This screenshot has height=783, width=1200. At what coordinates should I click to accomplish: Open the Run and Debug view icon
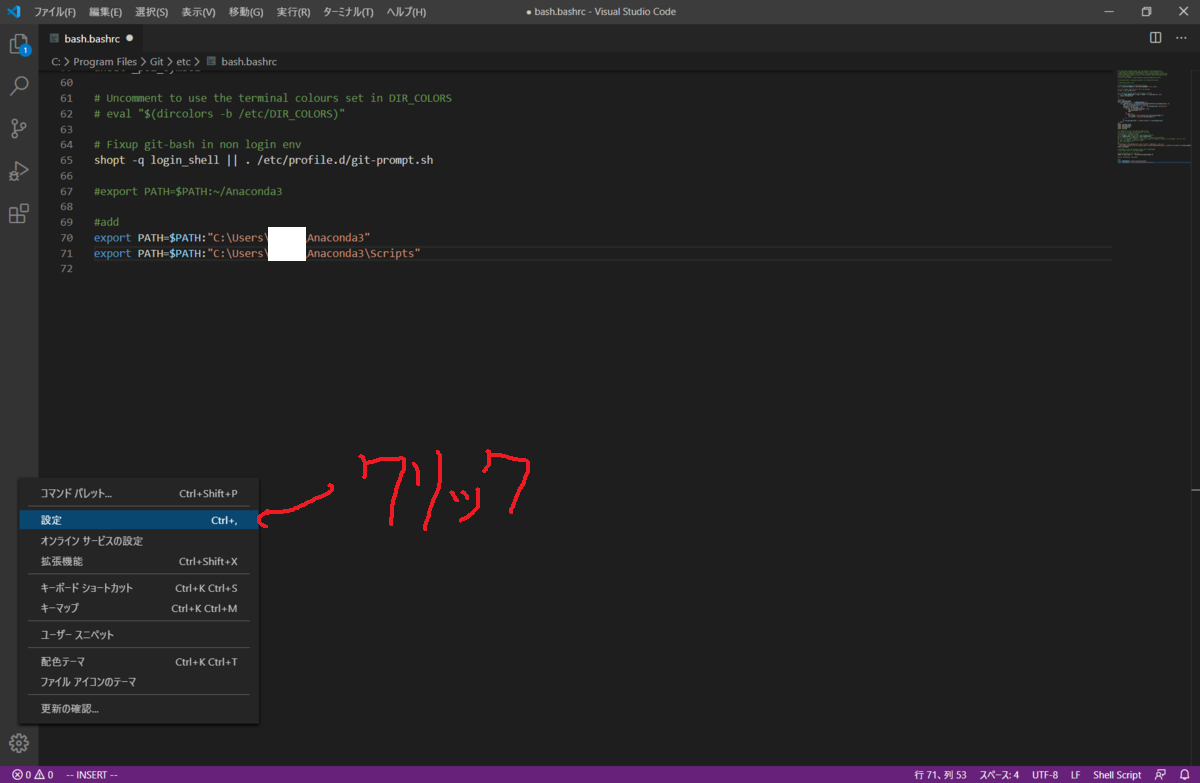(x=19, y=171)
